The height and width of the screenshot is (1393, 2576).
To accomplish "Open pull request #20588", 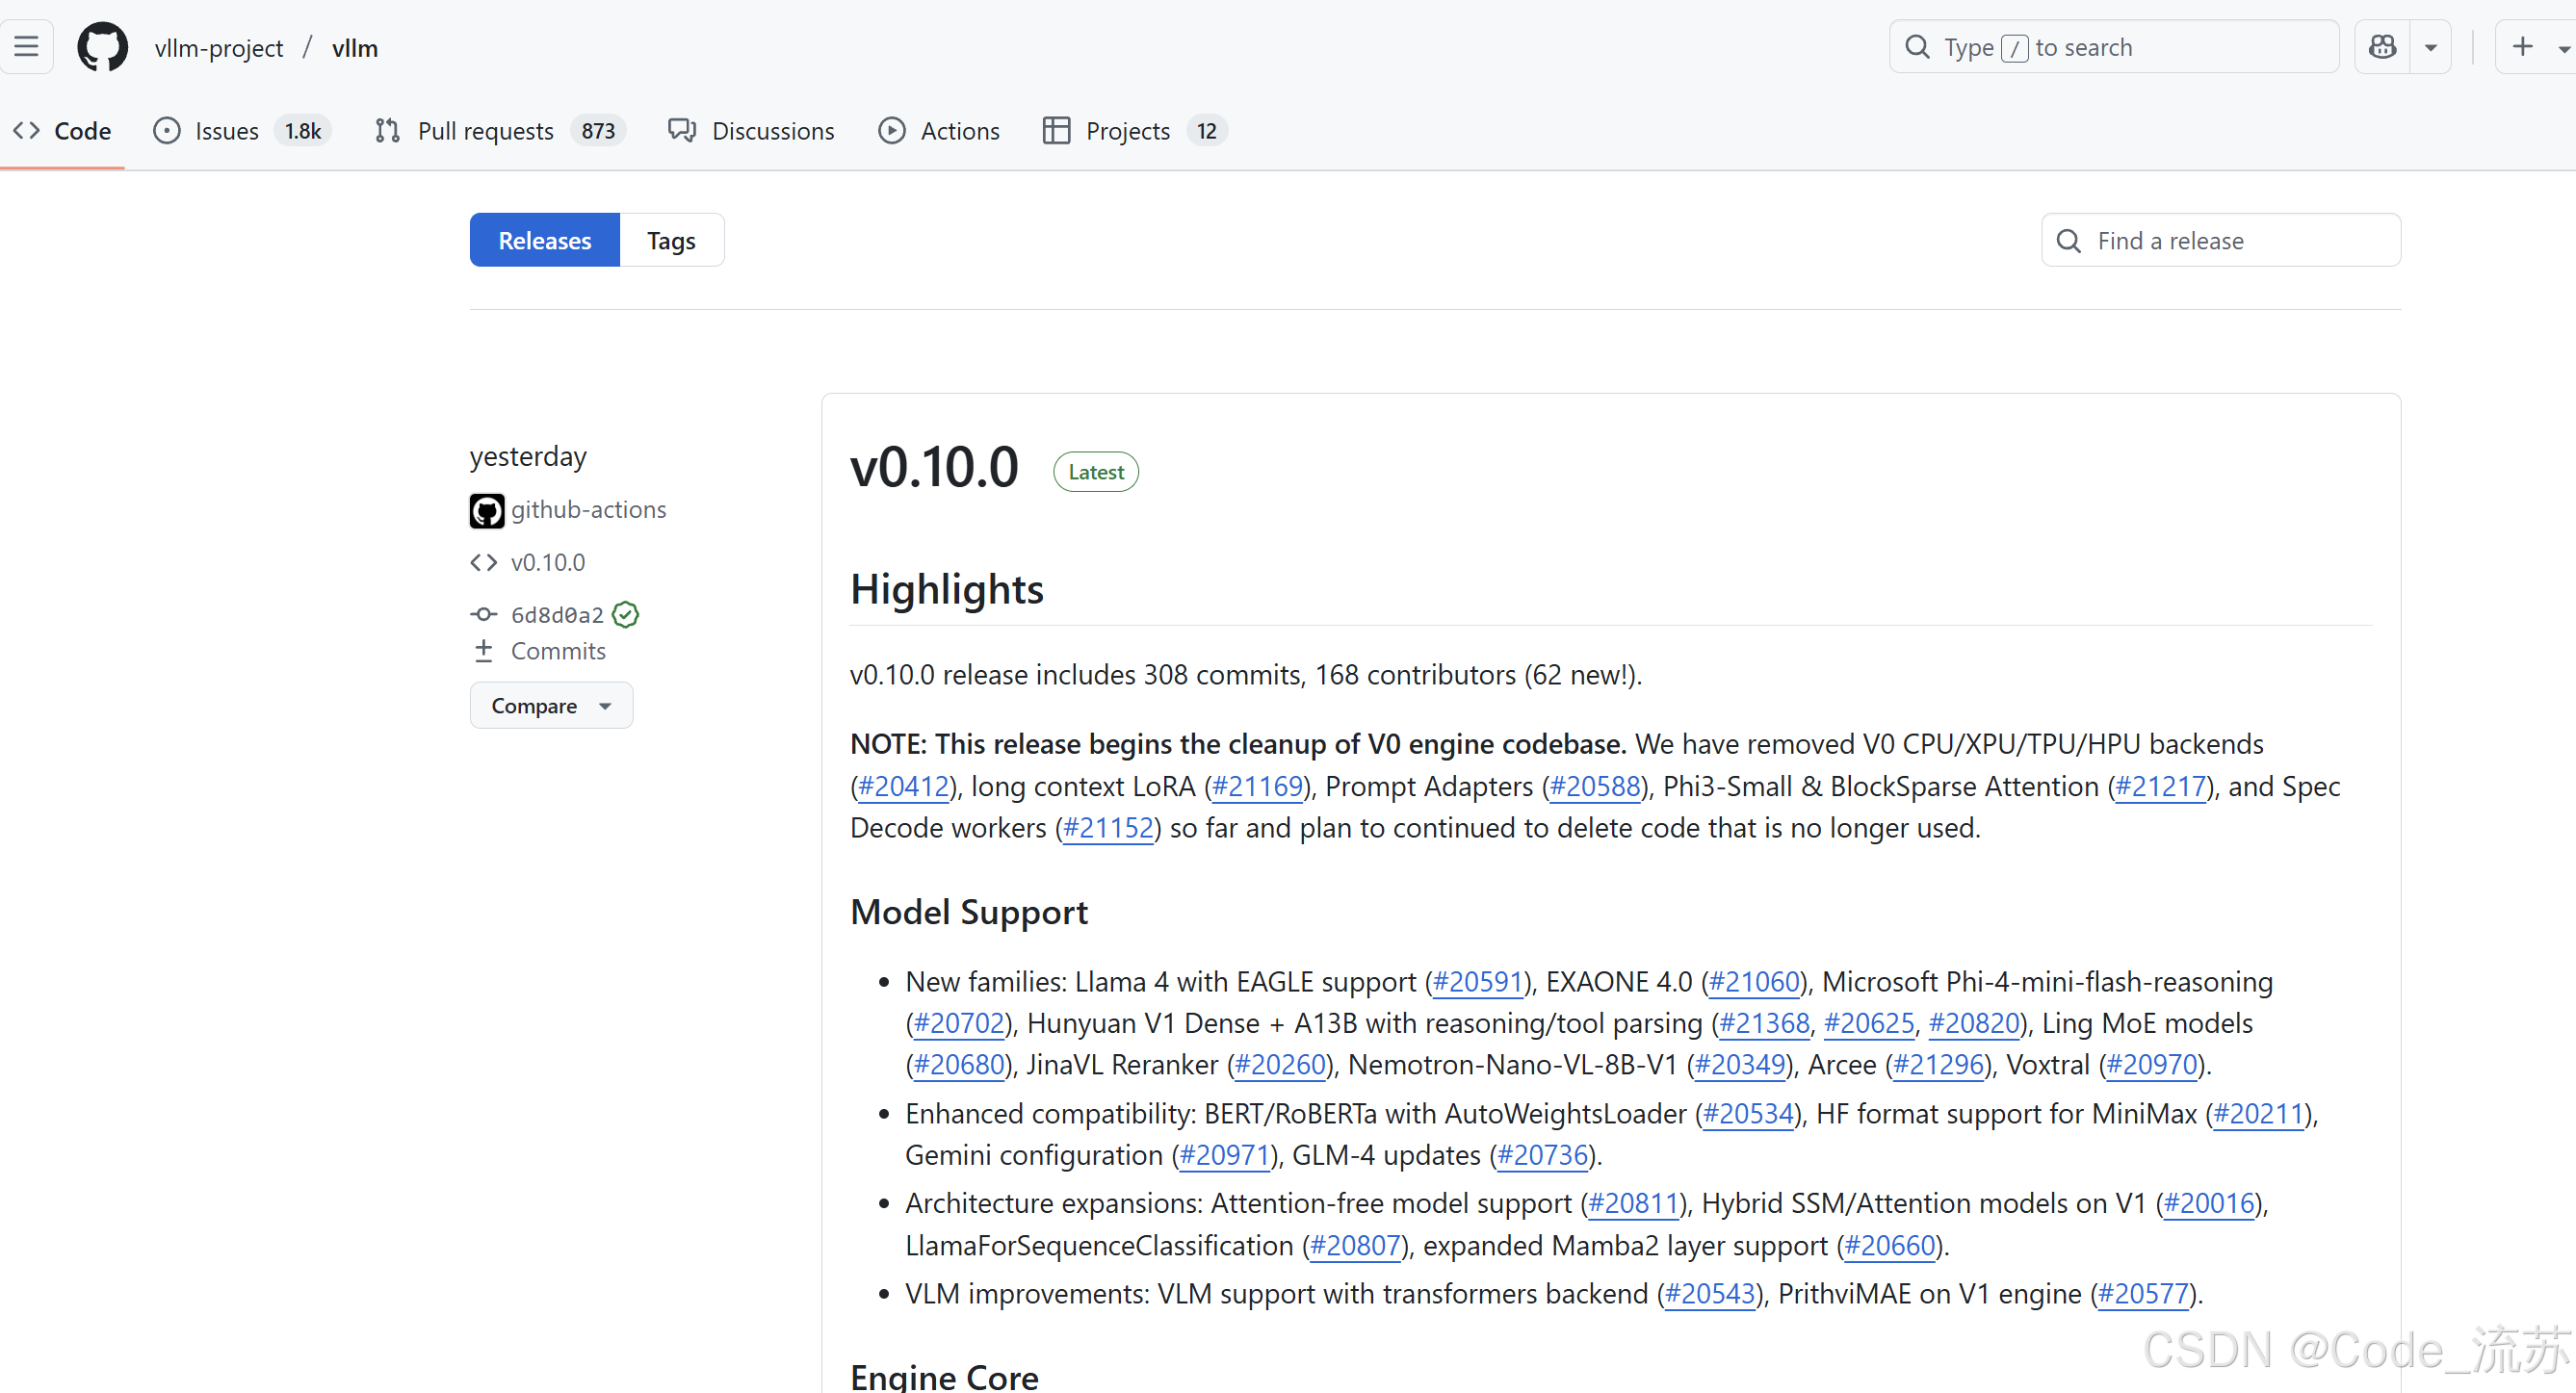I will [x=1596, y=787].
